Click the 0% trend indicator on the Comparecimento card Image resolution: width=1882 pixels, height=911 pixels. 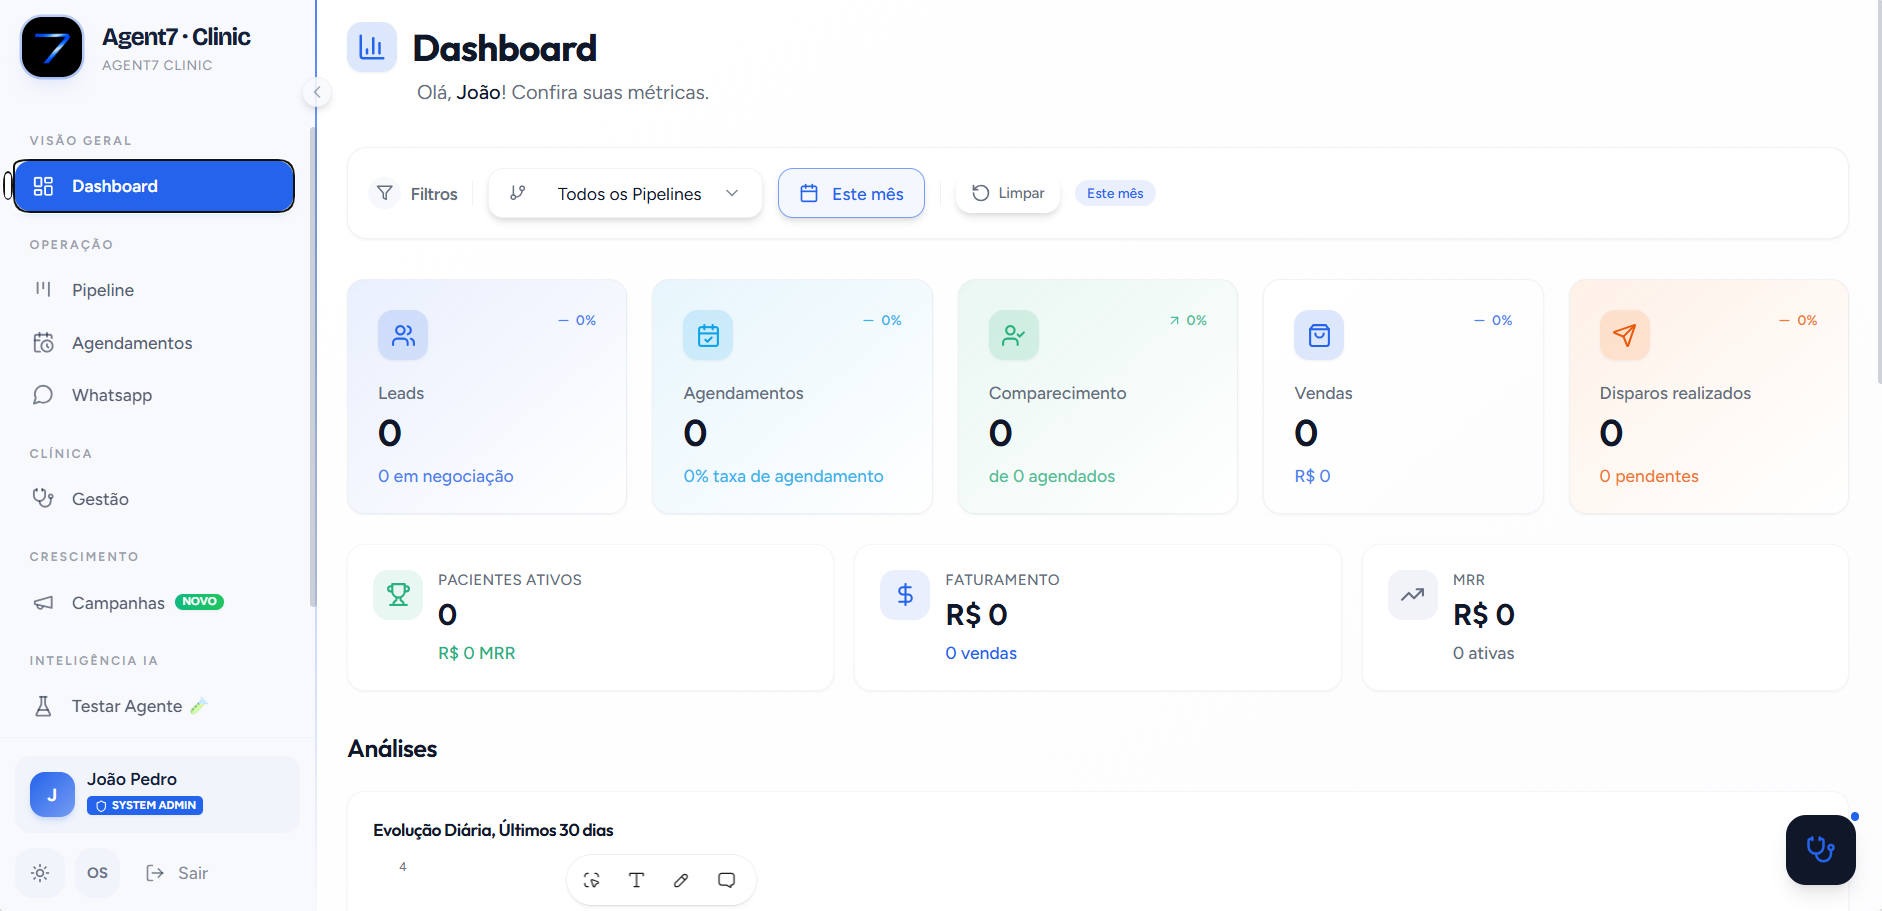[1188, 320]
